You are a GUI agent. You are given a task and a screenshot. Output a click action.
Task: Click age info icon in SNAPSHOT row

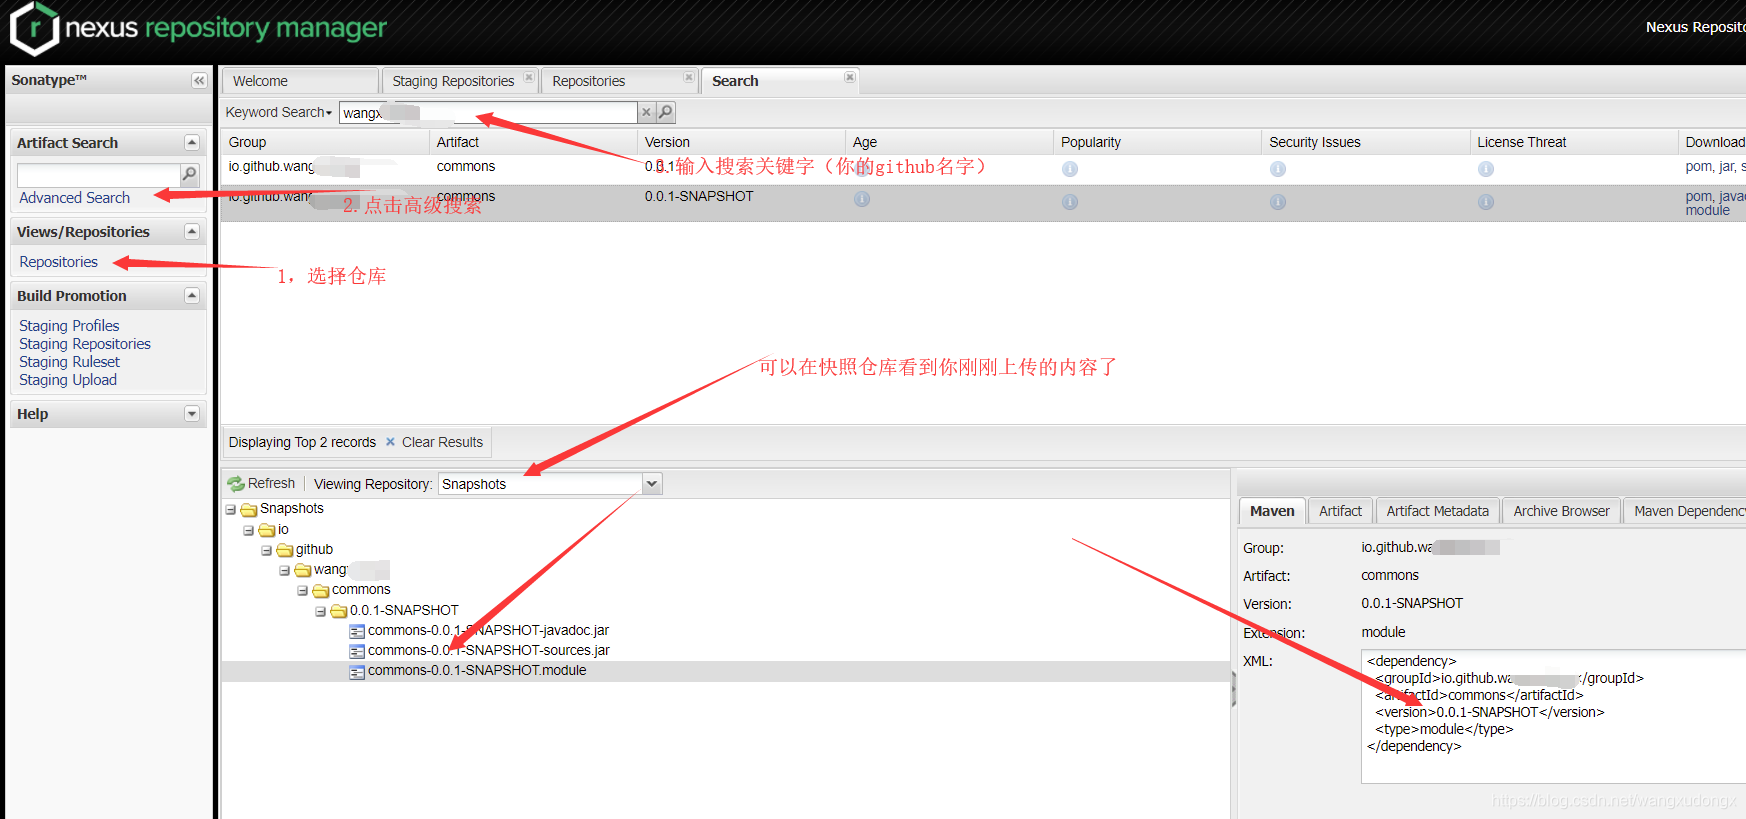(862, 199)
